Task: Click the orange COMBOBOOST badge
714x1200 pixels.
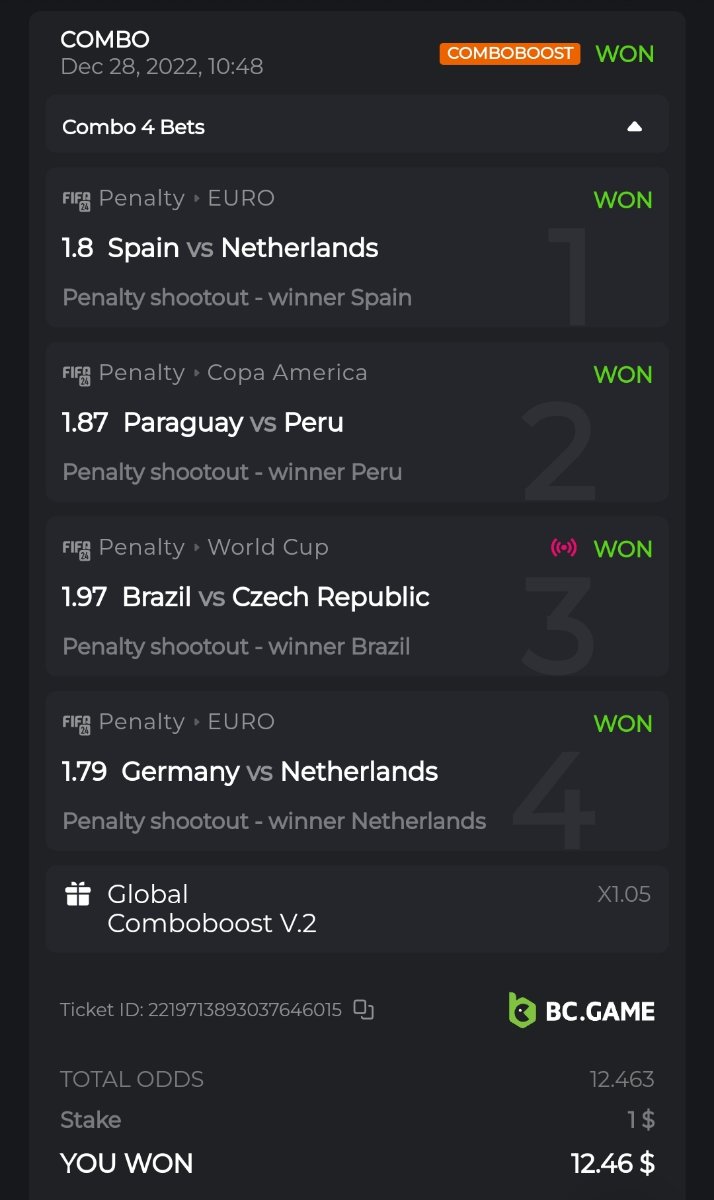Action: tap(510, 53)
